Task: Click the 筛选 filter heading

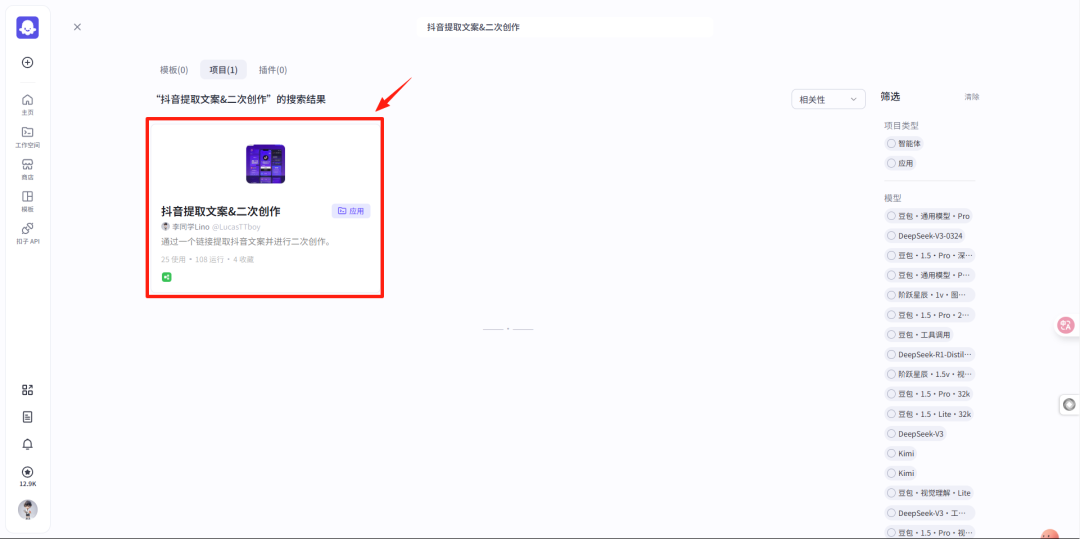Action: 890,96
